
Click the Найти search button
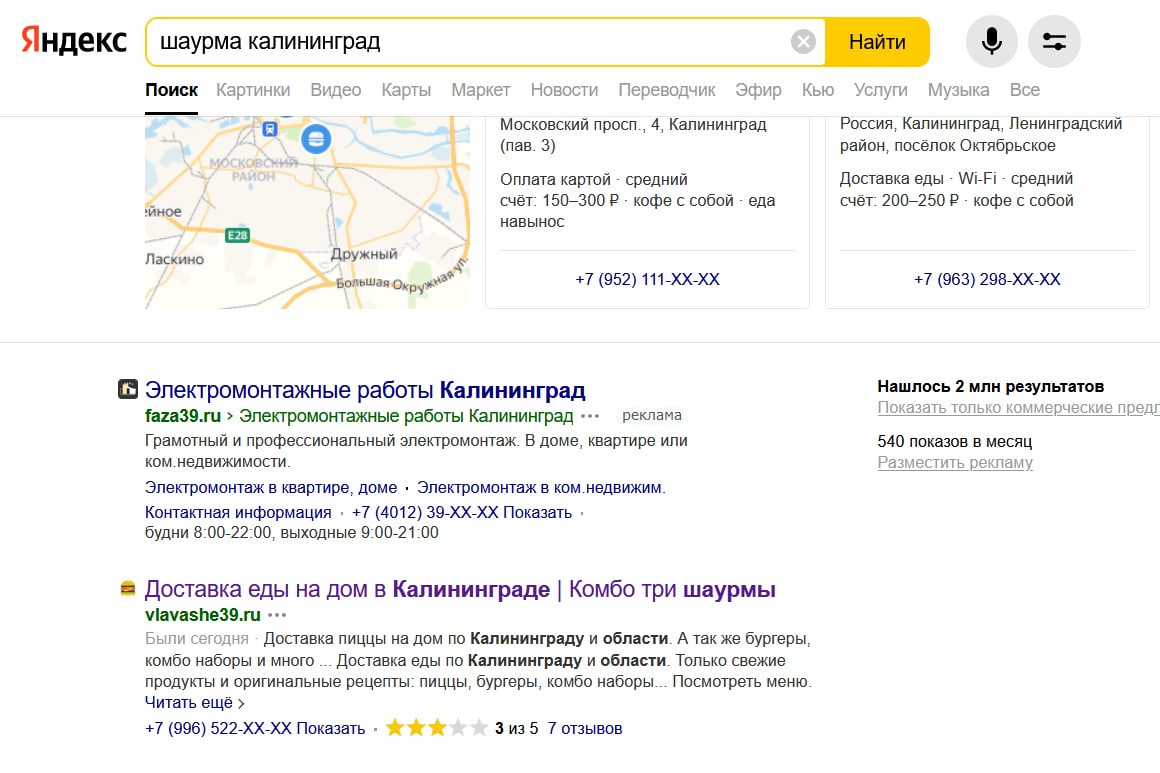click(877, 42)
